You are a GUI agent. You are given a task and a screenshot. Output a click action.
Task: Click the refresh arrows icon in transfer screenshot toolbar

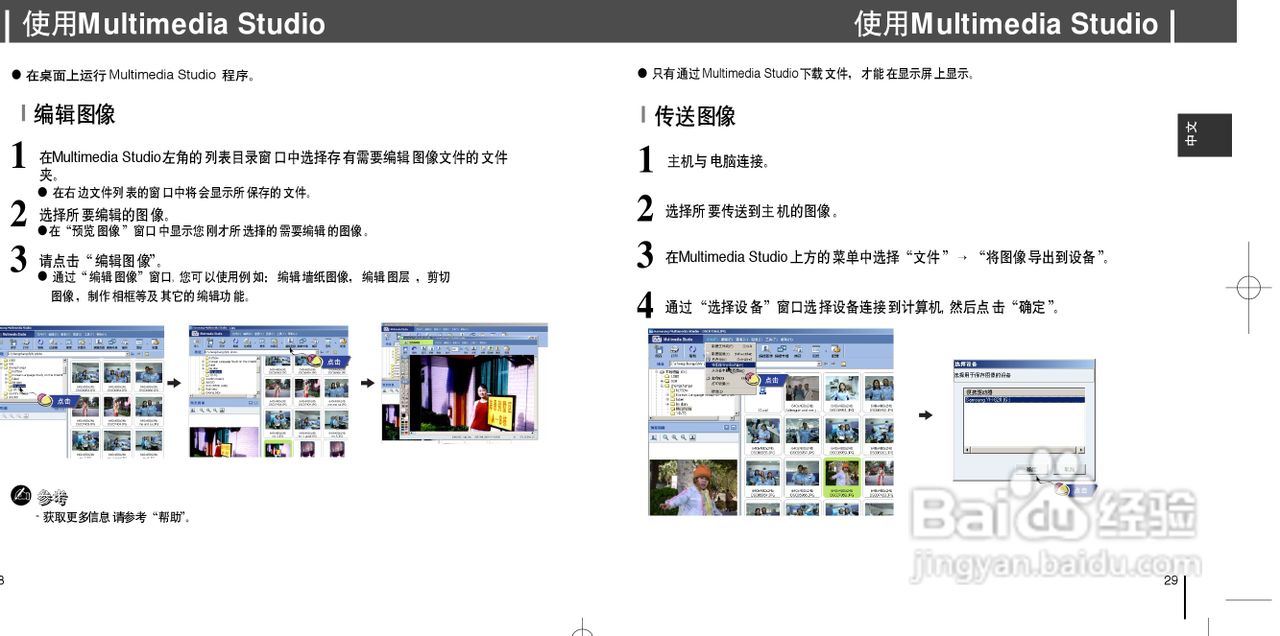[x=692, y=350]
